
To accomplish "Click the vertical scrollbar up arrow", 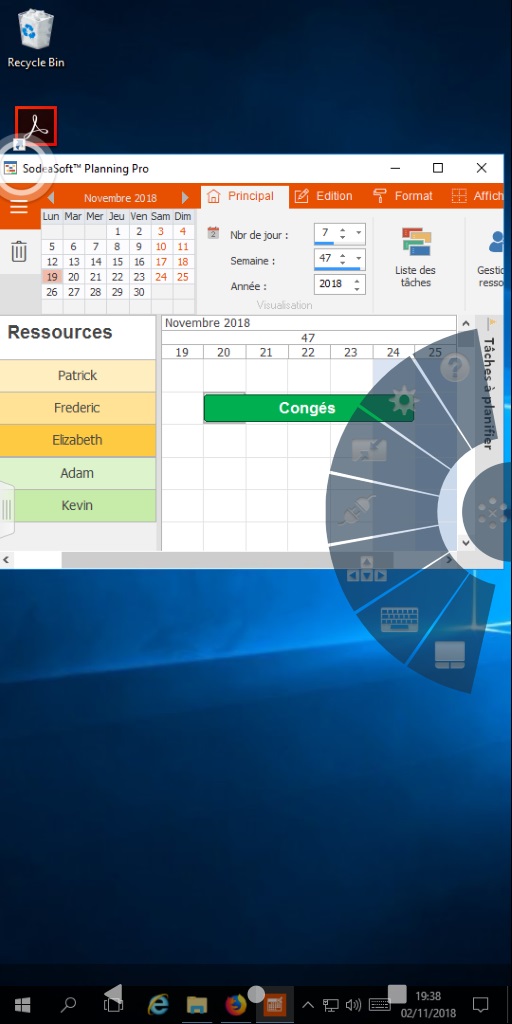I will point(466,323).
